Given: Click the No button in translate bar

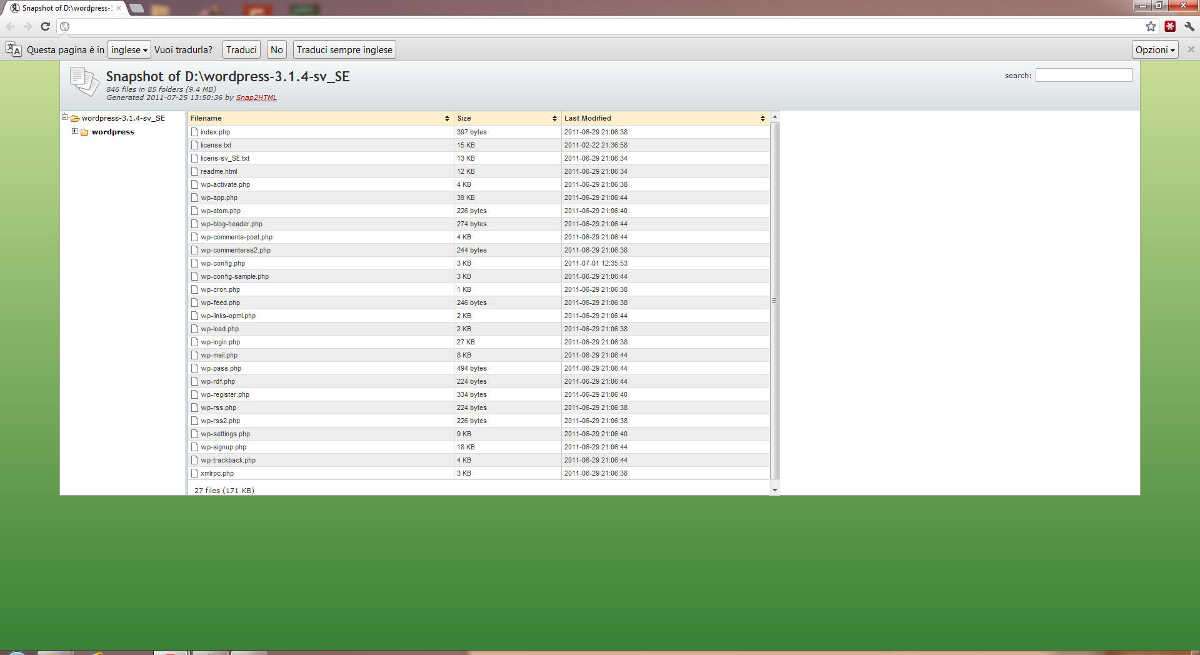Looking at the screenshot, I should click(x=277, y=49).
